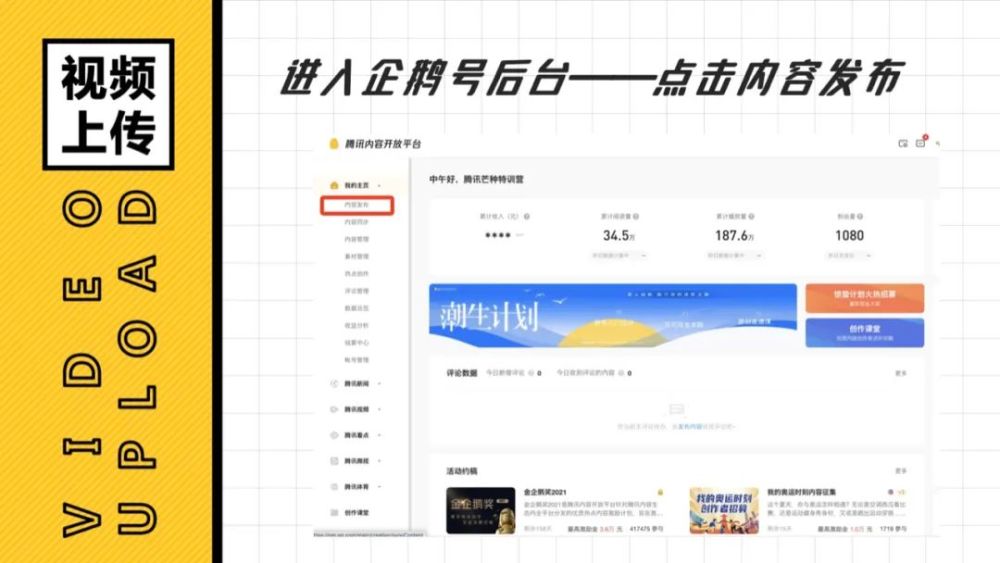
Task: Select 账号管理 in the sidebar
Action: [x=357, y=360]
